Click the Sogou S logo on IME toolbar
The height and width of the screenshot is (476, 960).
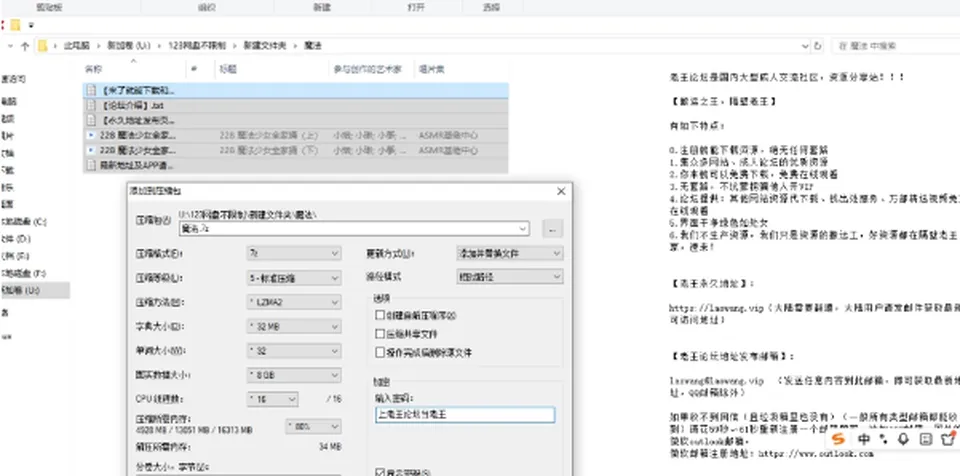(839, 439)
